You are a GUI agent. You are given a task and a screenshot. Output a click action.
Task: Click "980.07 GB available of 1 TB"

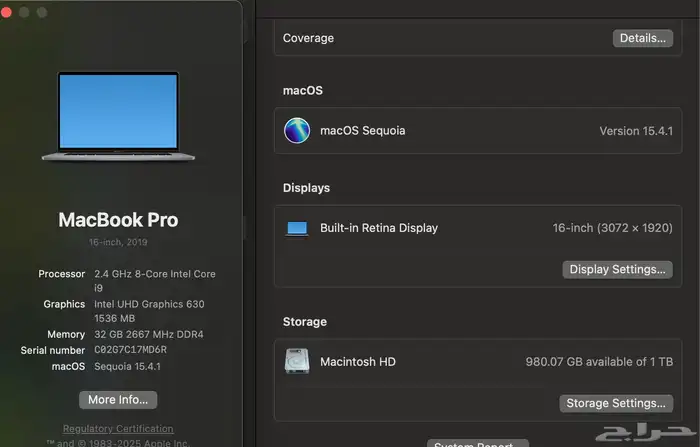click(599, 362)
